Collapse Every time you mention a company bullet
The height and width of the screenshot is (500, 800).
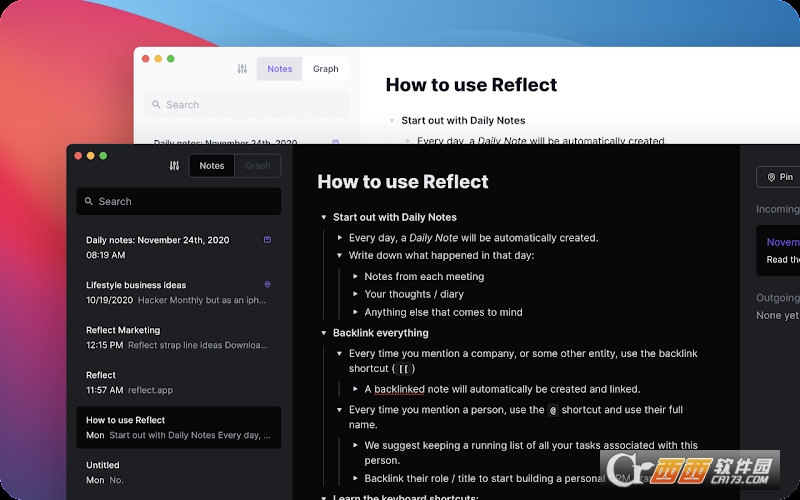(339, 353)
